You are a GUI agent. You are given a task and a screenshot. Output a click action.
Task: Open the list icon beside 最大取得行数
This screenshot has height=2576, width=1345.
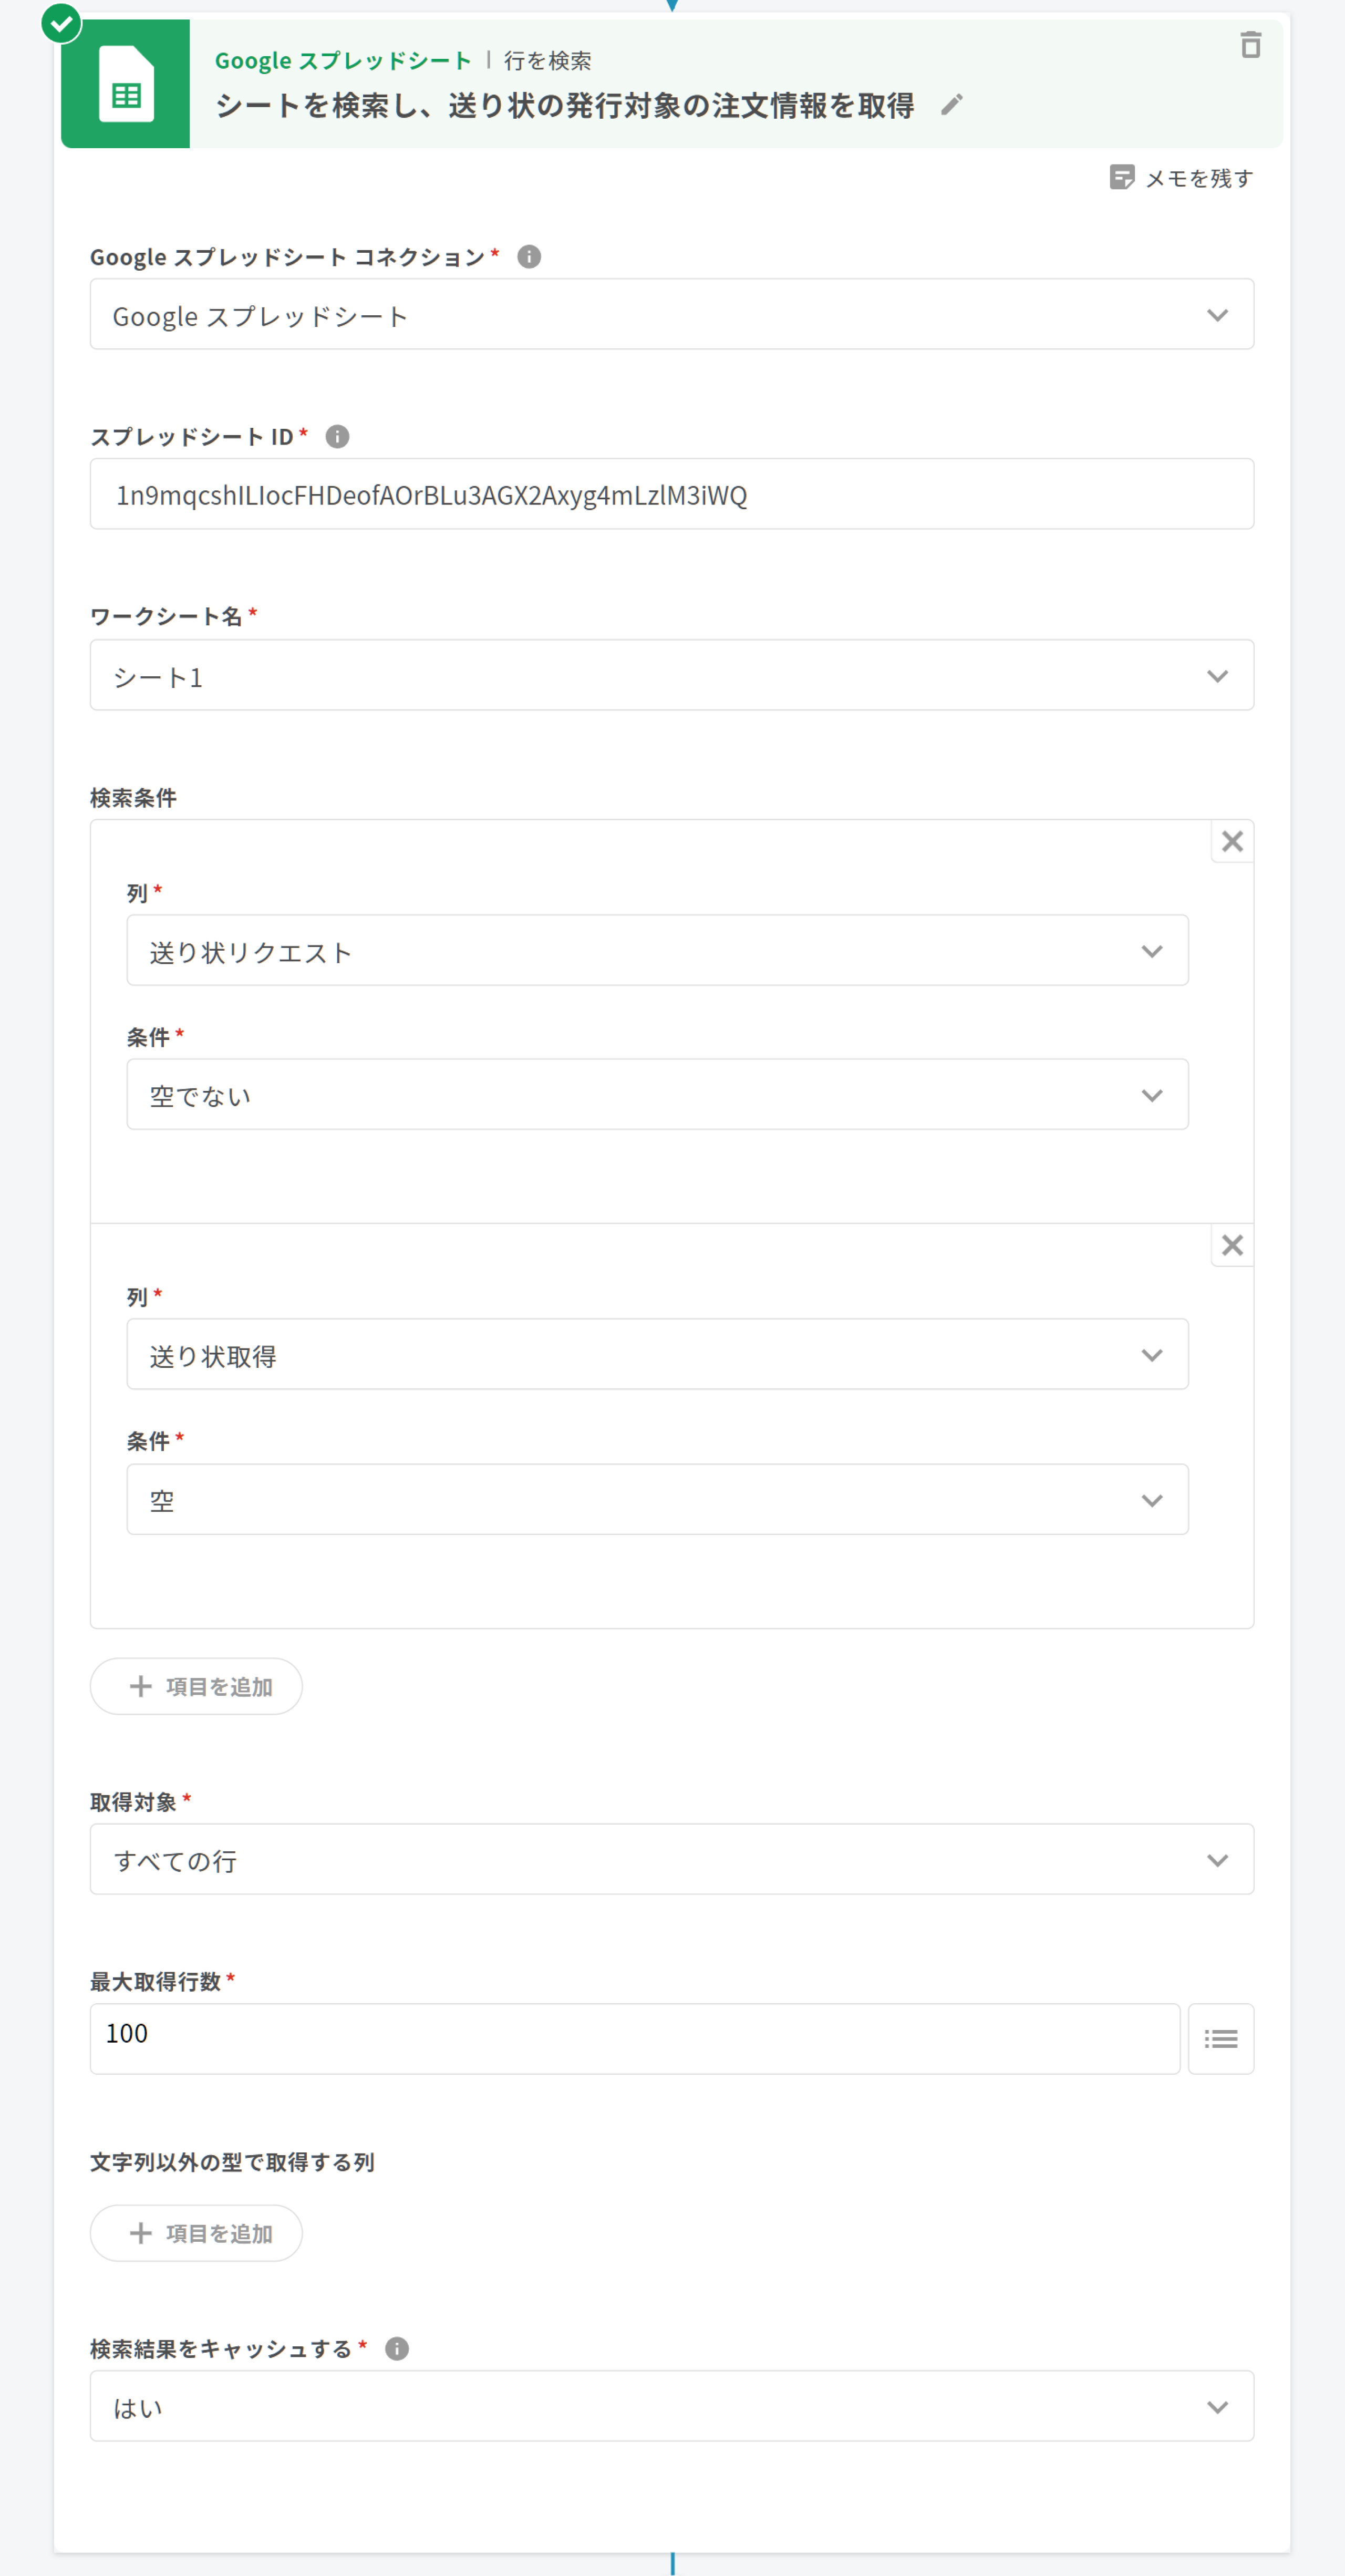point(1220,2038)
